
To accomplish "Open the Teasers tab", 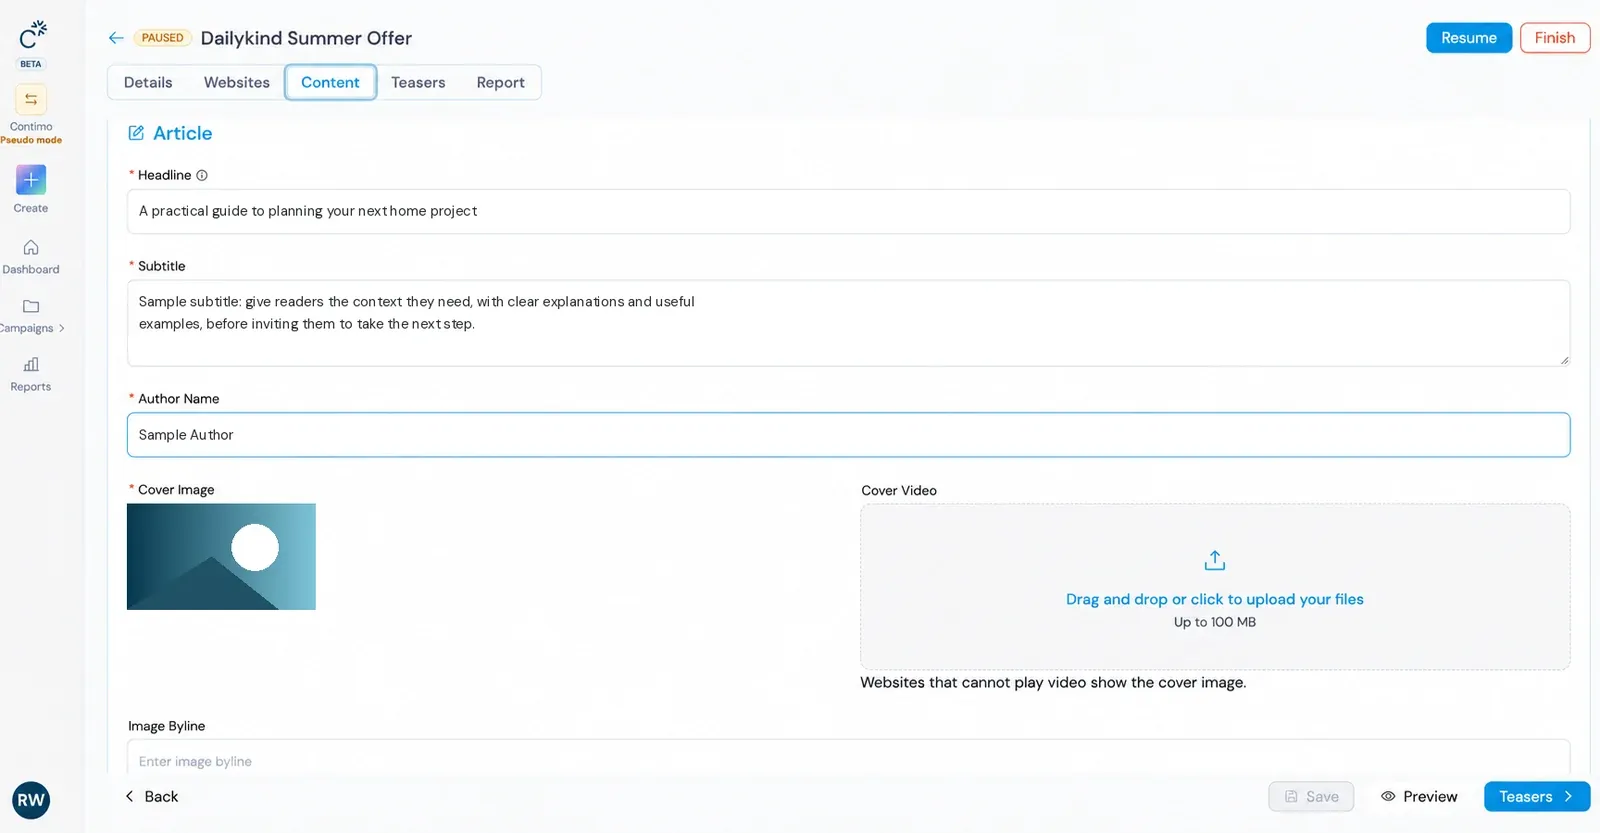I will tap(418, 82).
